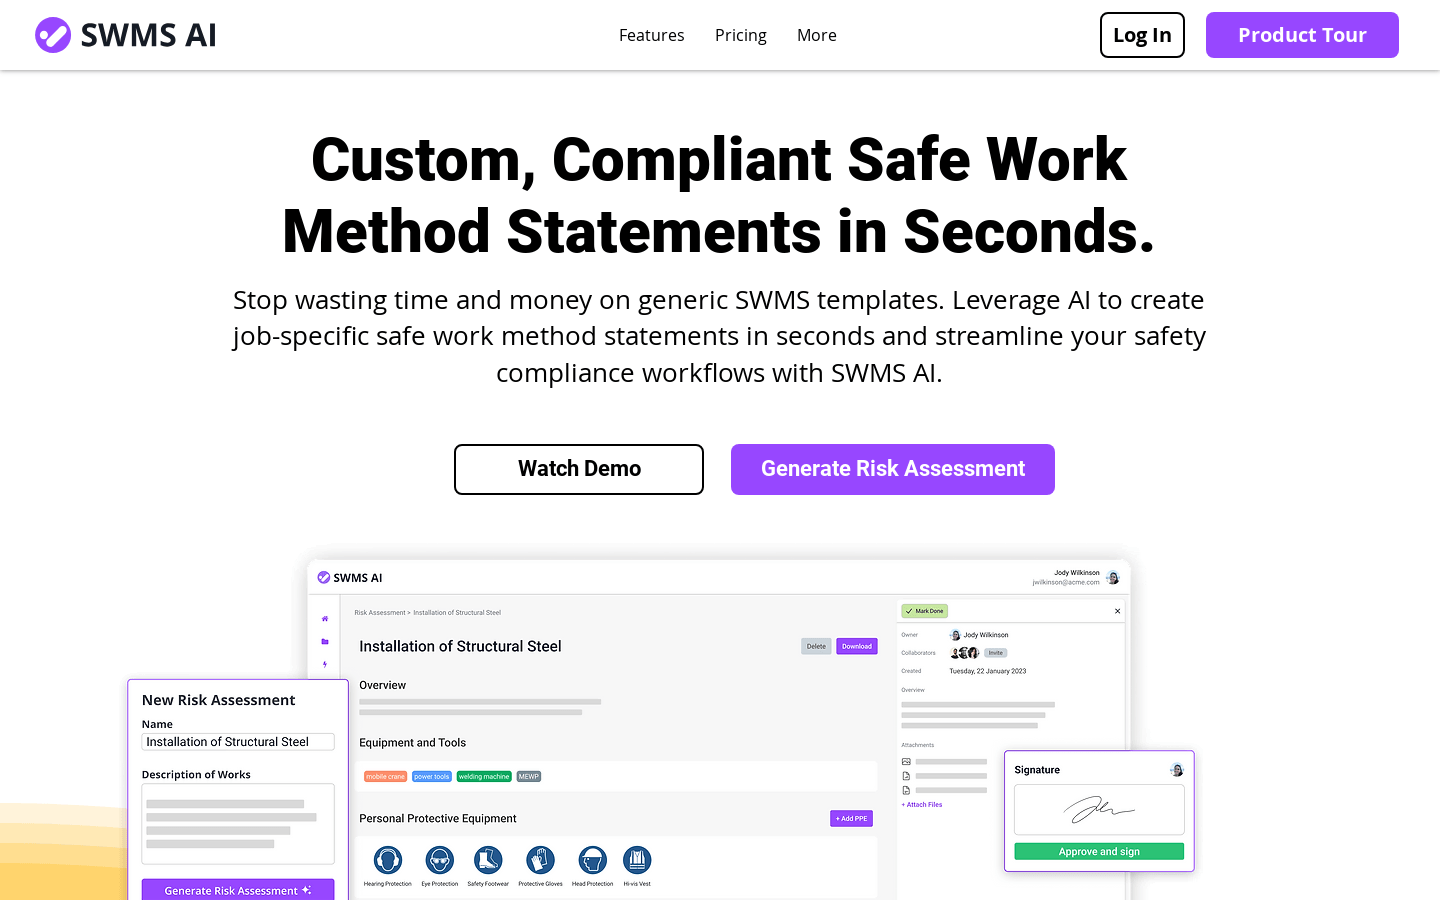Click the MEWP tag
Screen dimensions: 1440x900
pyautogui.click(x=529, y=776)
